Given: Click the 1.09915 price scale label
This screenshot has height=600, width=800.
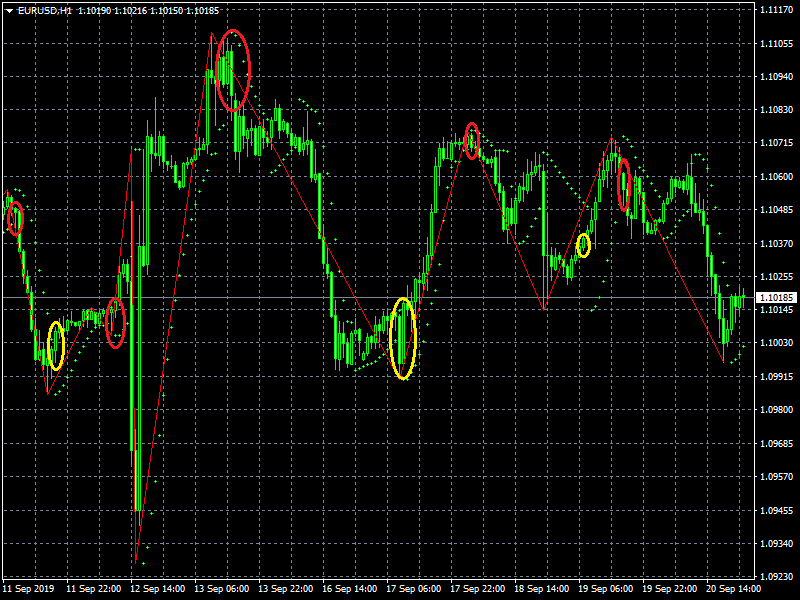Looking at the screenshot, I should pos(777,377).
